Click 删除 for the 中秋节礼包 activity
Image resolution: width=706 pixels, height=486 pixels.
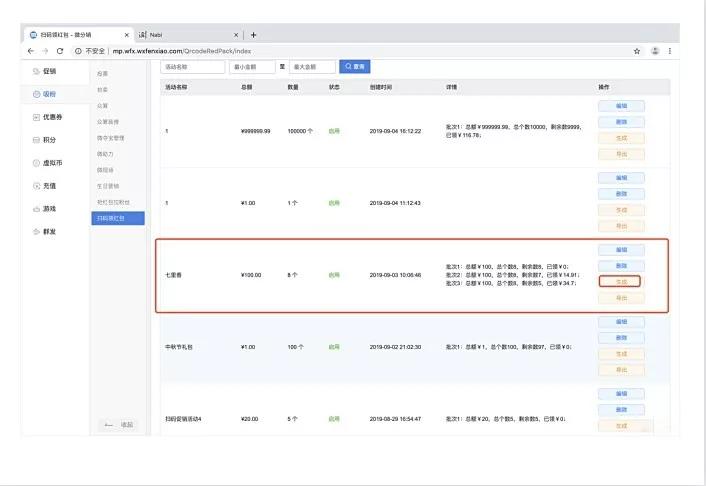click(x=621, y=338)
